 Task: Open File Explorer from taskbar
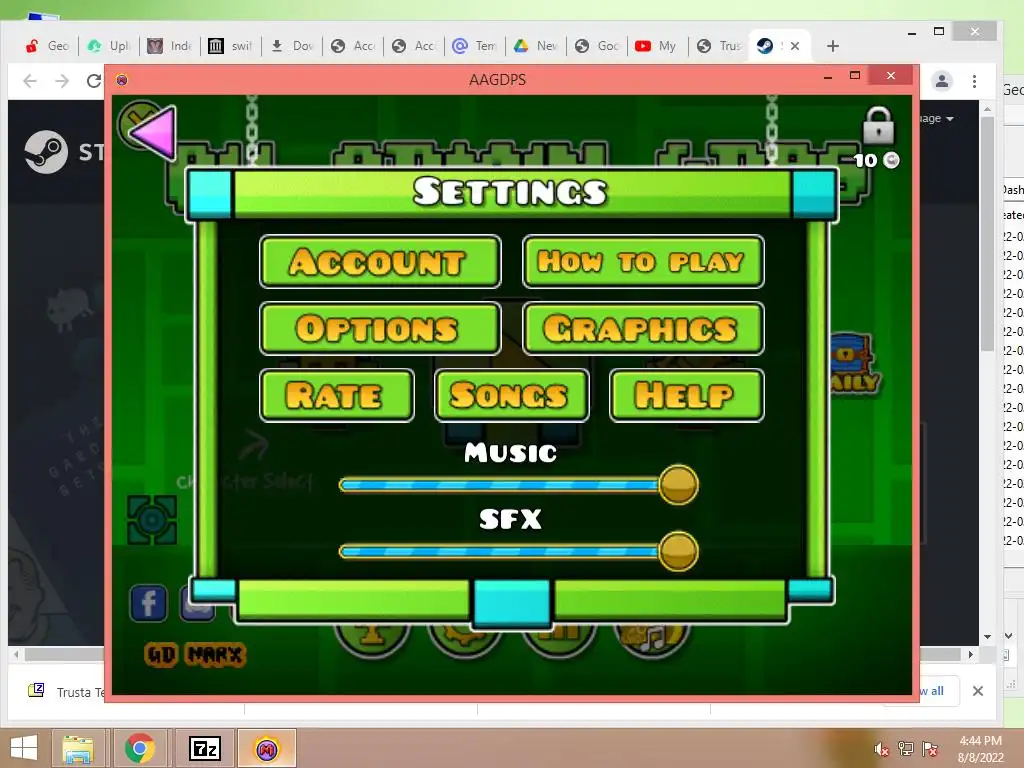pos(78,748)
